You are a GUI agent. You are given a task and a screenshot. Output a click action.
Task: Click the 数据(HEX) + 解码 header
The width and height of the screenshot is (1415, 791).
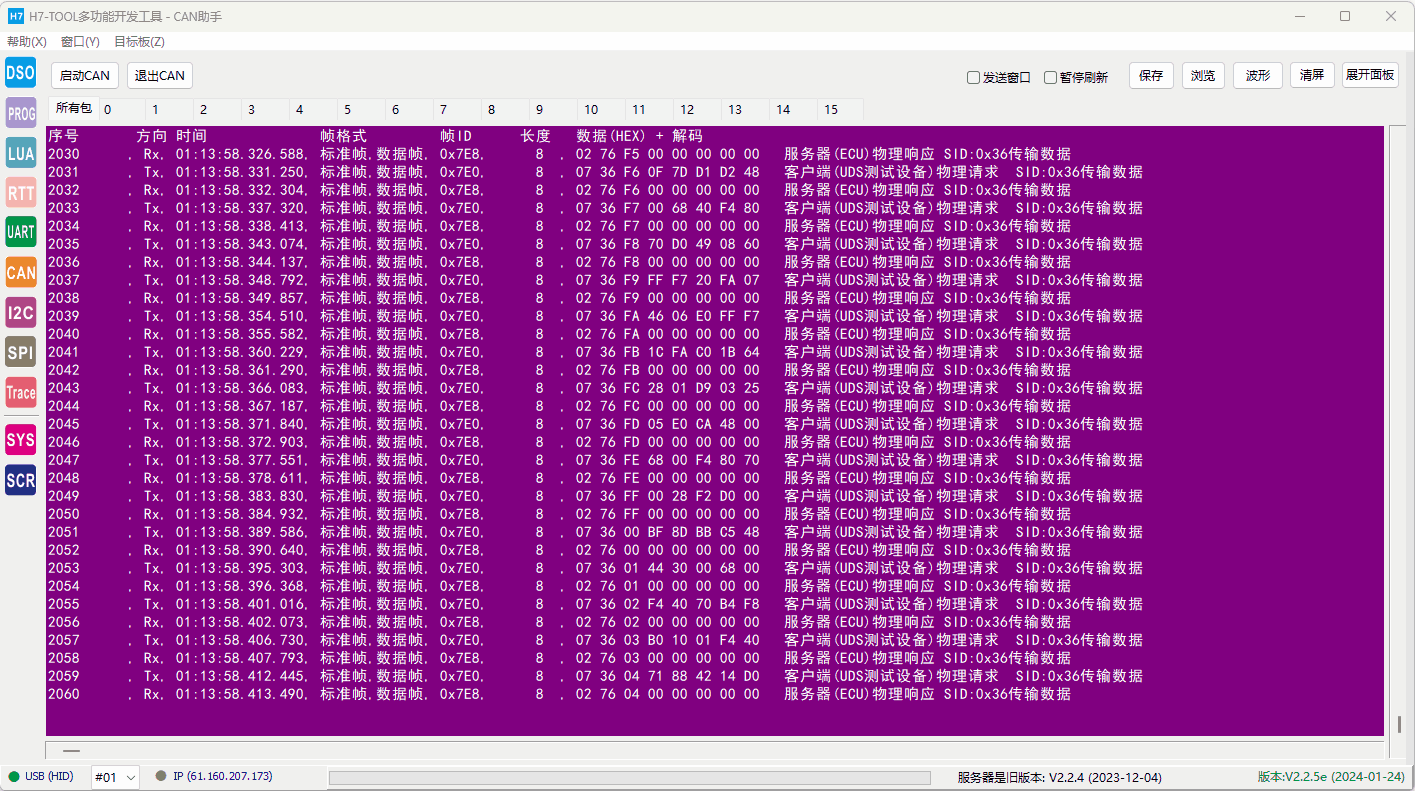pyautogui.click(x=640, y=136)
